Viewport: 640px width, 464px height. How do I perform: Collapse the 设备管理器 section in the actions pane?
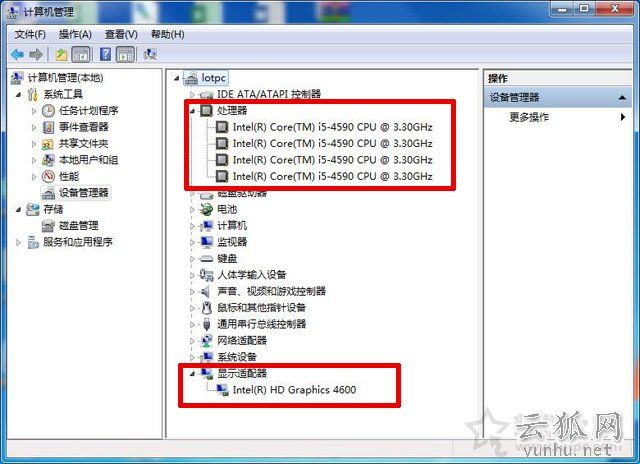coord(622,98)
